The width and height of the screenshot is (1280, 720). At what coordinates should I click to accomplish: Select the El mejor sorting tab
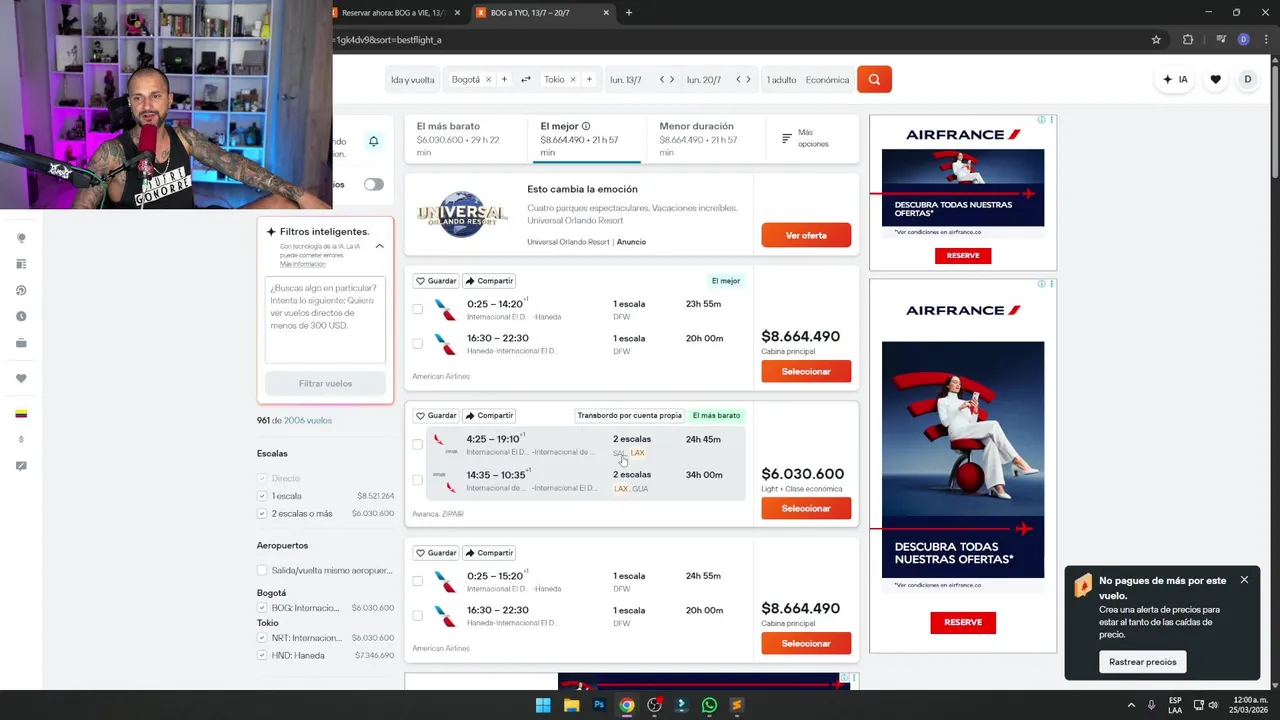tap(585, 139)
